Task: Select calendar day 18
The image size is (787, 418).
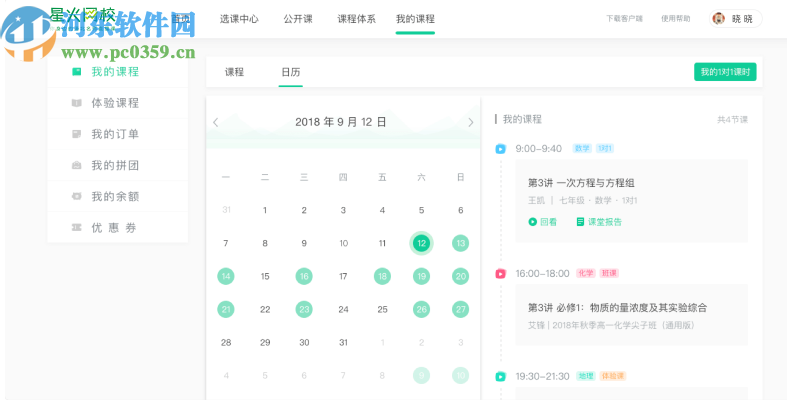Action: 382,276
